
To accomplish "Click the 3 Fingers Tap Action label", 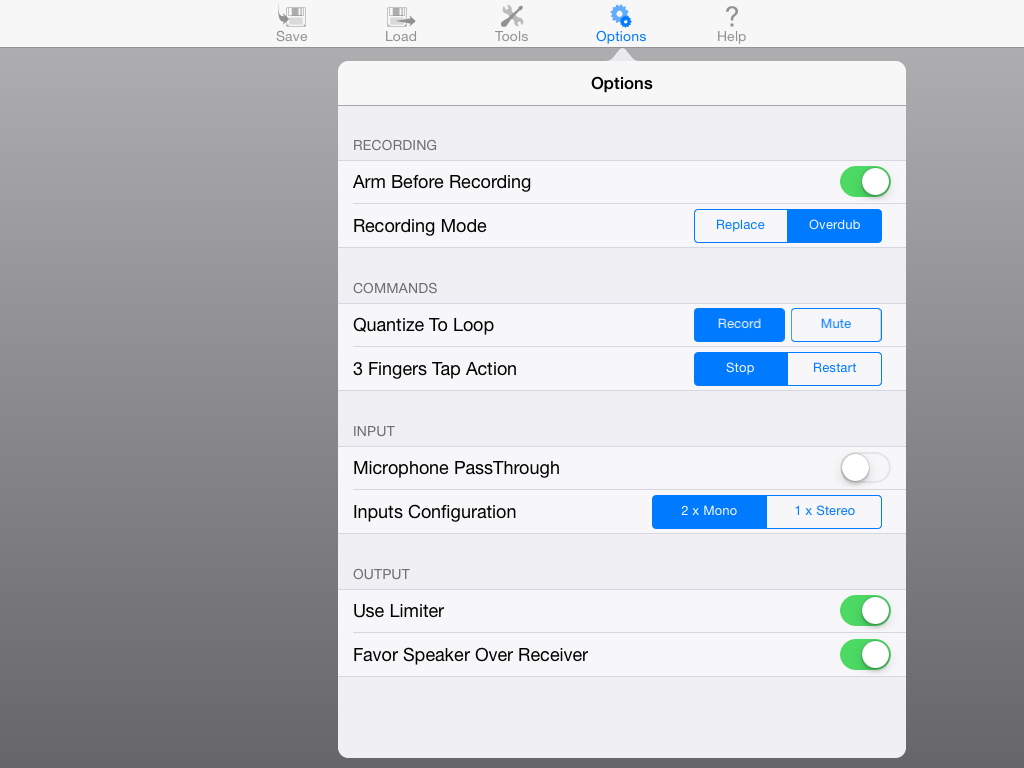I will tap(435, 368).
